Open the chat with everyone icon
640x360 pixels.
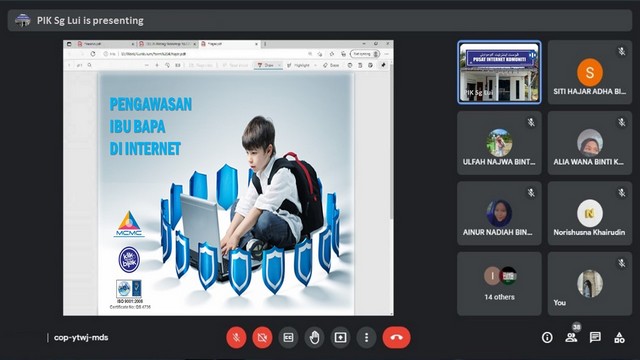(x=595, y=338)
